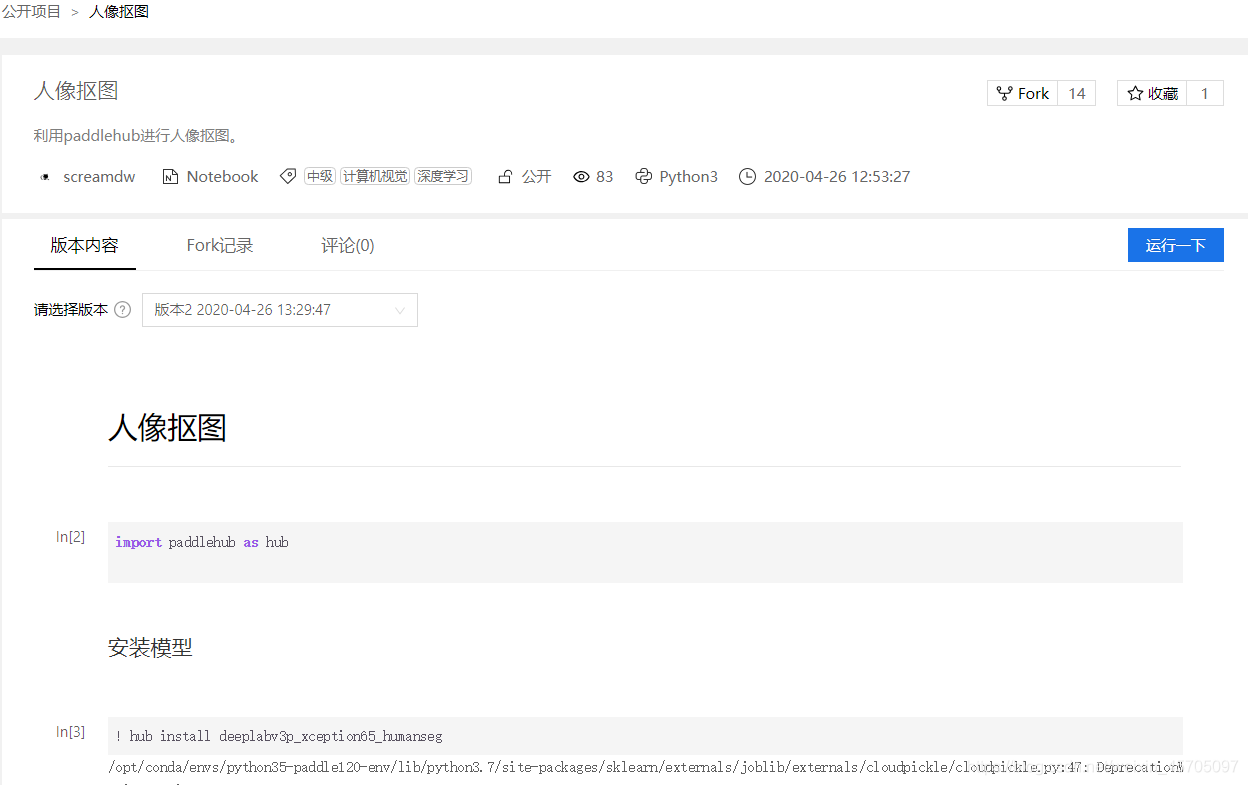Click the Fork count 14
The height and width of the screenshot is (785, 1248).
coord(1077,93)
